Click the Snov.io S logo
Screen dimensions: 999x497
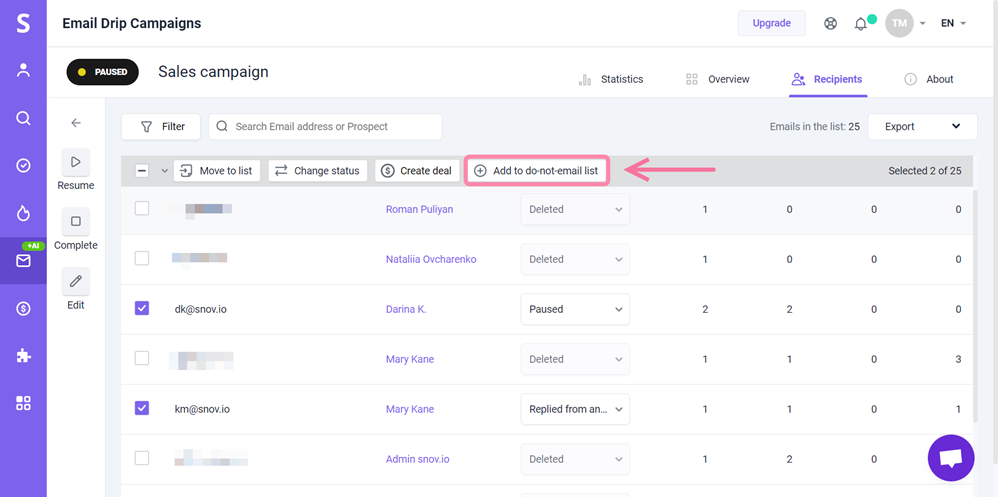pos(23,24)
